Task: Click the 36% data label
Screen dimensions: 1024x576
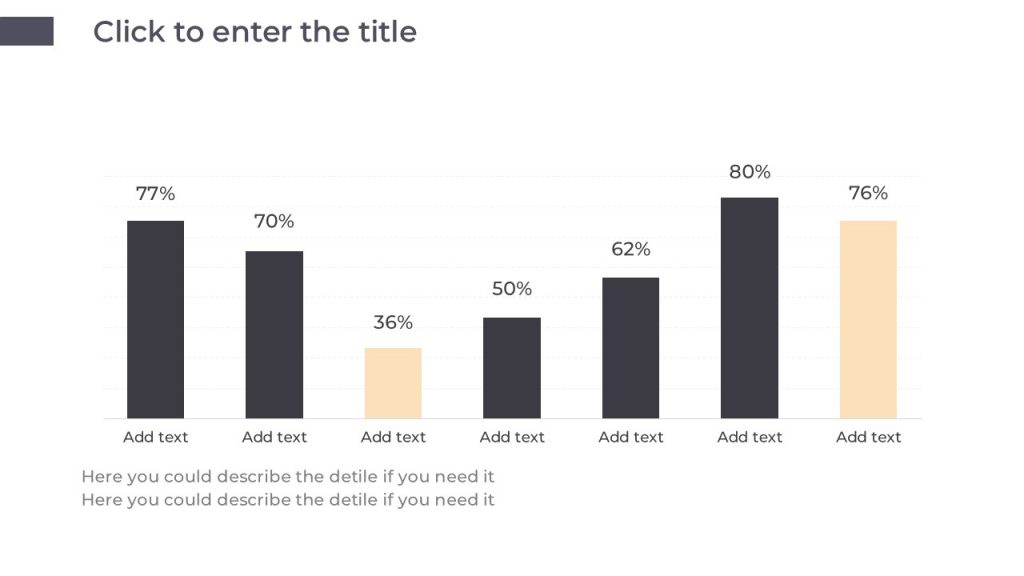Action: [393, 323]
